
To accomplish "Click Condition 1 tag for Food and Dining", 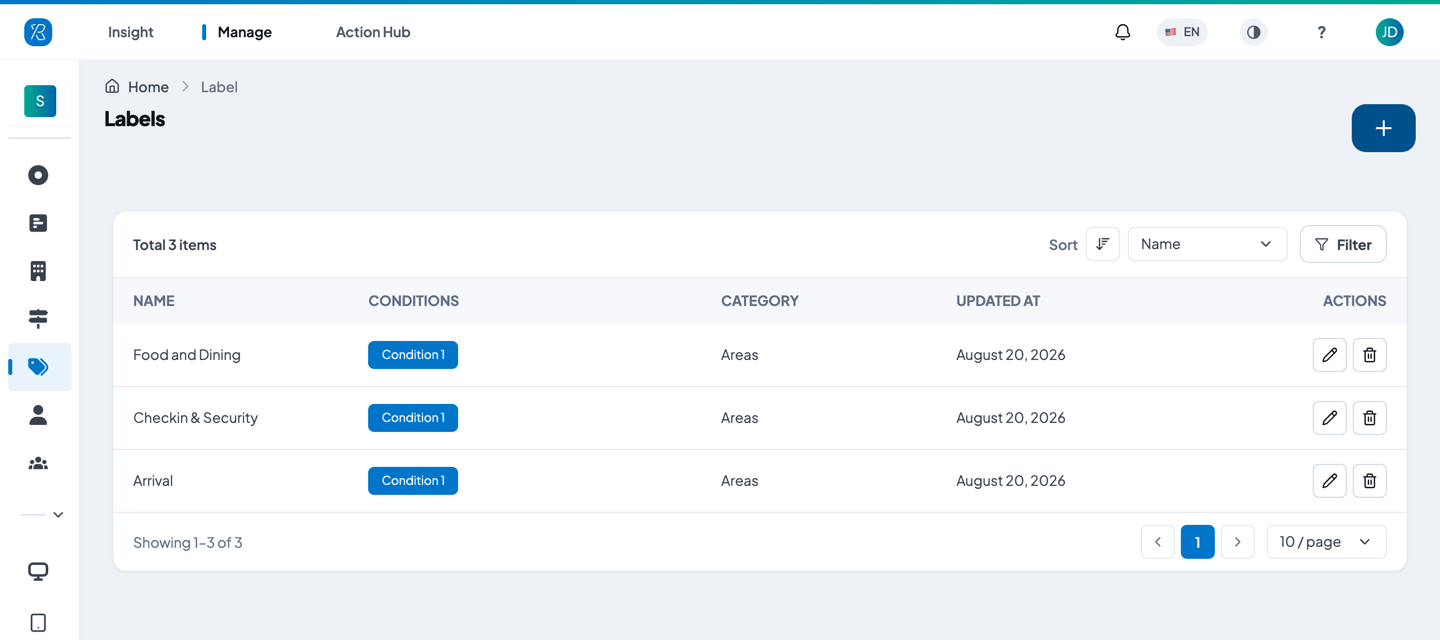I will (413, 355).
